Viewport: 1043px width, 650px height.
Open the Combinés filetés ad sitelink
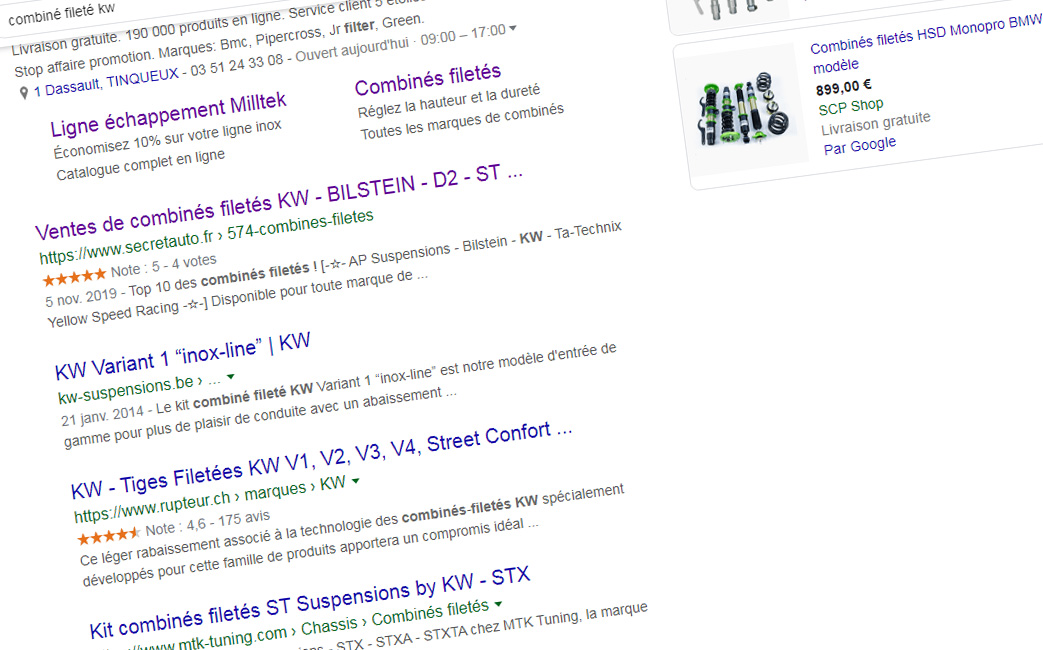(x=428, y=79)
